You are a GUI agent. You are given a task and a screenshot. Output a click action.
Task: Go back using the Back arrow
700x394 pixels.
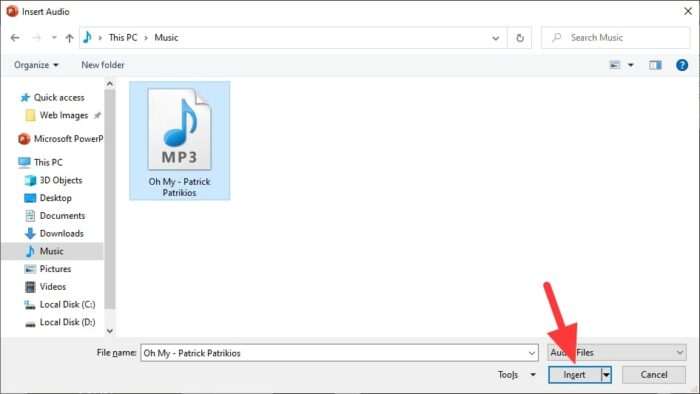[x=15, y=38]
